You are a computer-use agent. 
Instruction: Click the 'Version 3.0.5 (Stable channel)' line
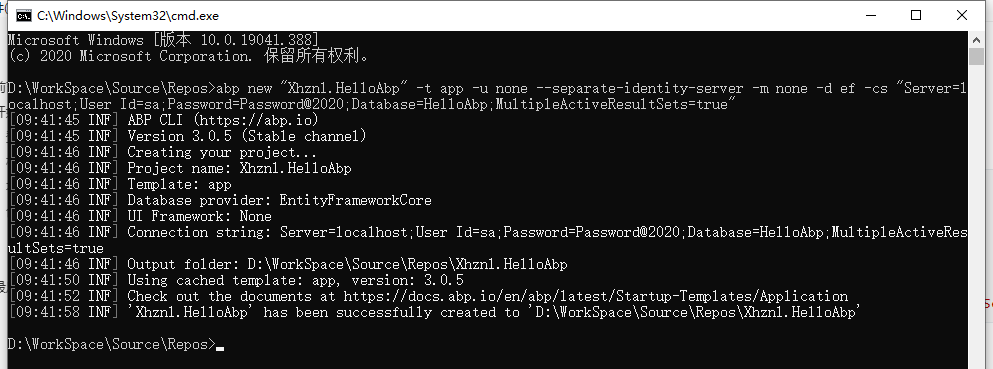click(247, 136)
